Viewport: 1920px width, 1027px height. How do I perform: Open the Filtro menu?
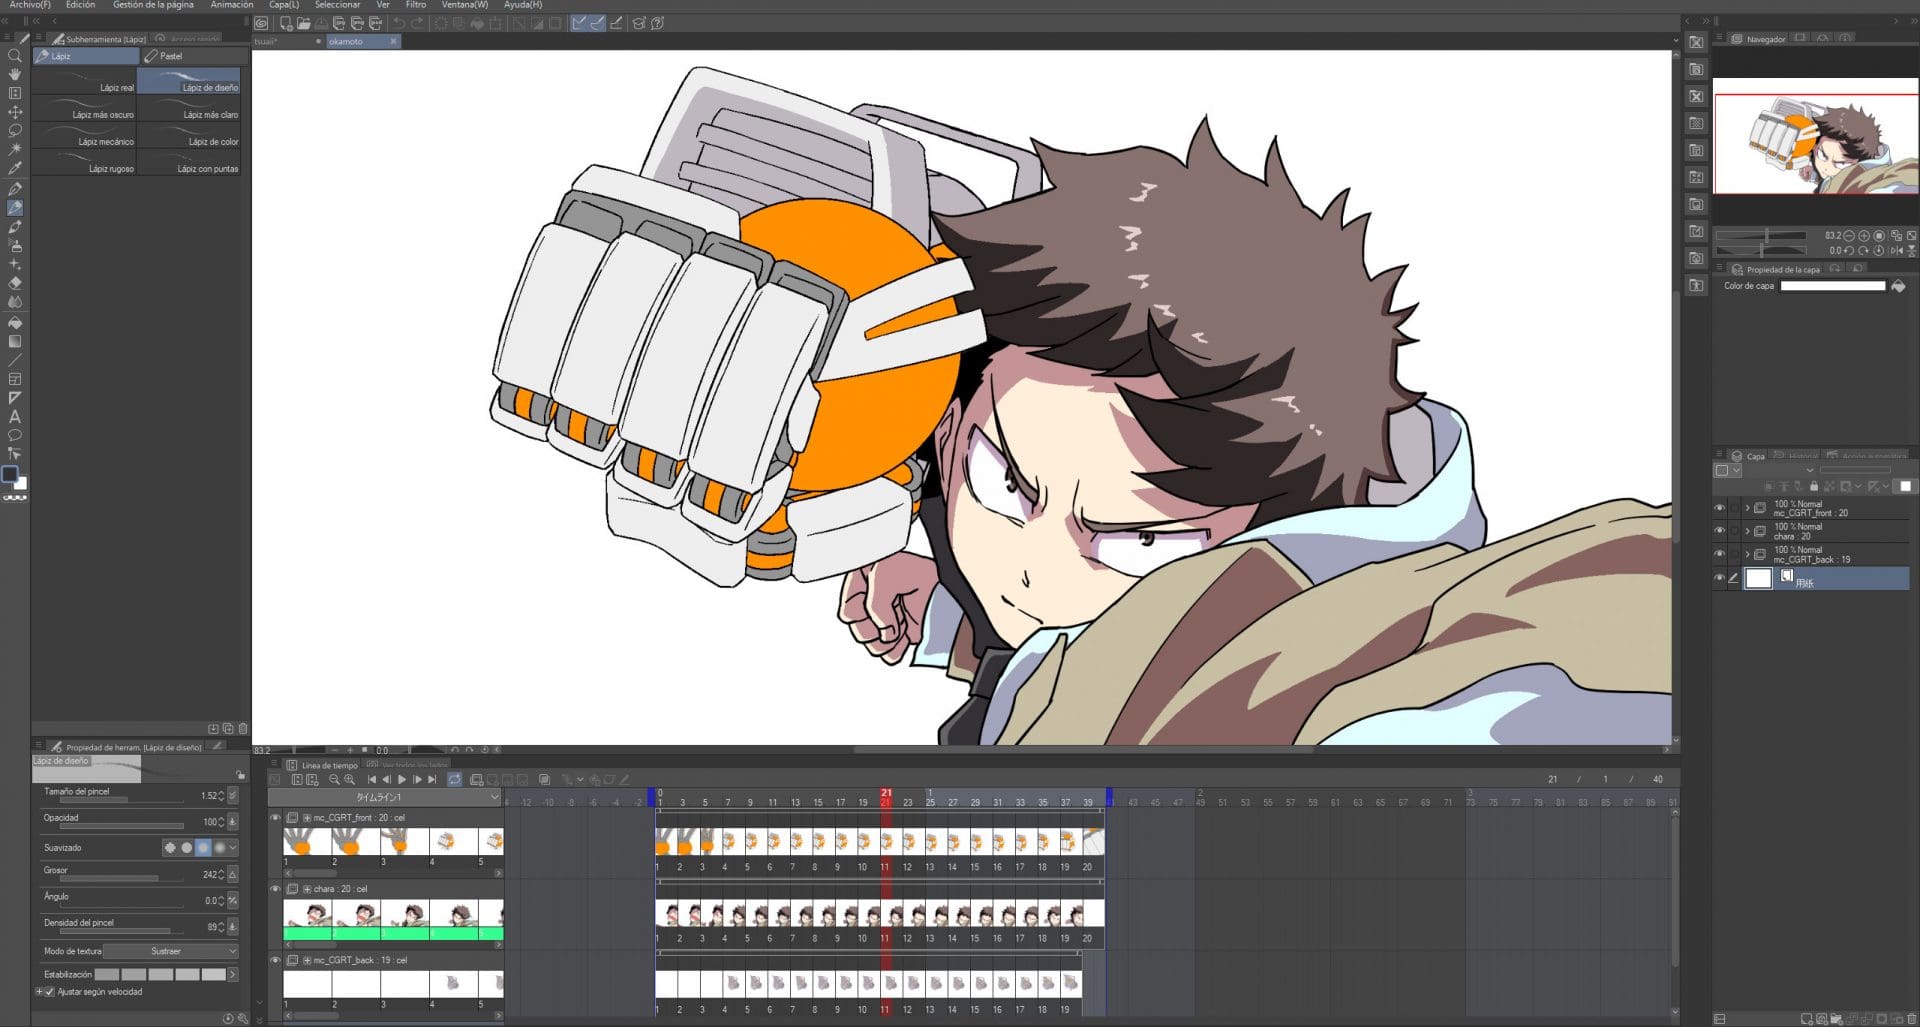click(x=416, y=5)
